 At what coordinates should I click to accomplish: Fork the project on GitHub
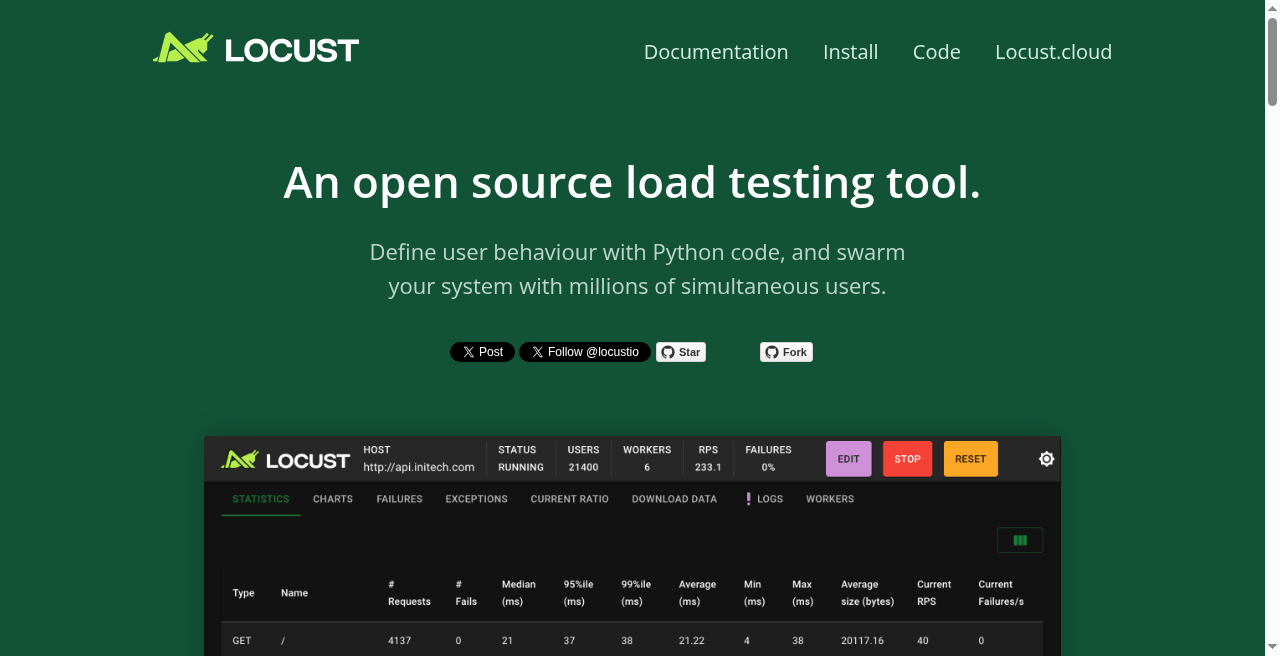click(786, 352)
